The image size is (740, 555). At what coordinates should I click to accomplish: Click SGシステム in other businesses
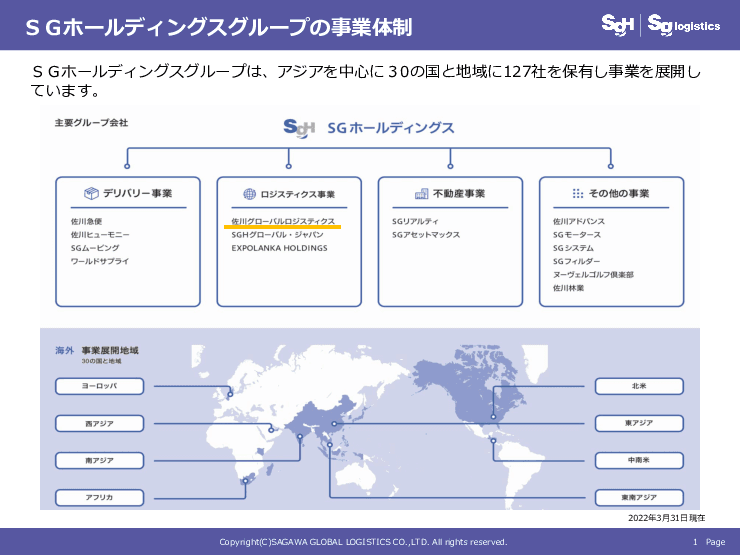pyautogui.click(x=573, y=248)
